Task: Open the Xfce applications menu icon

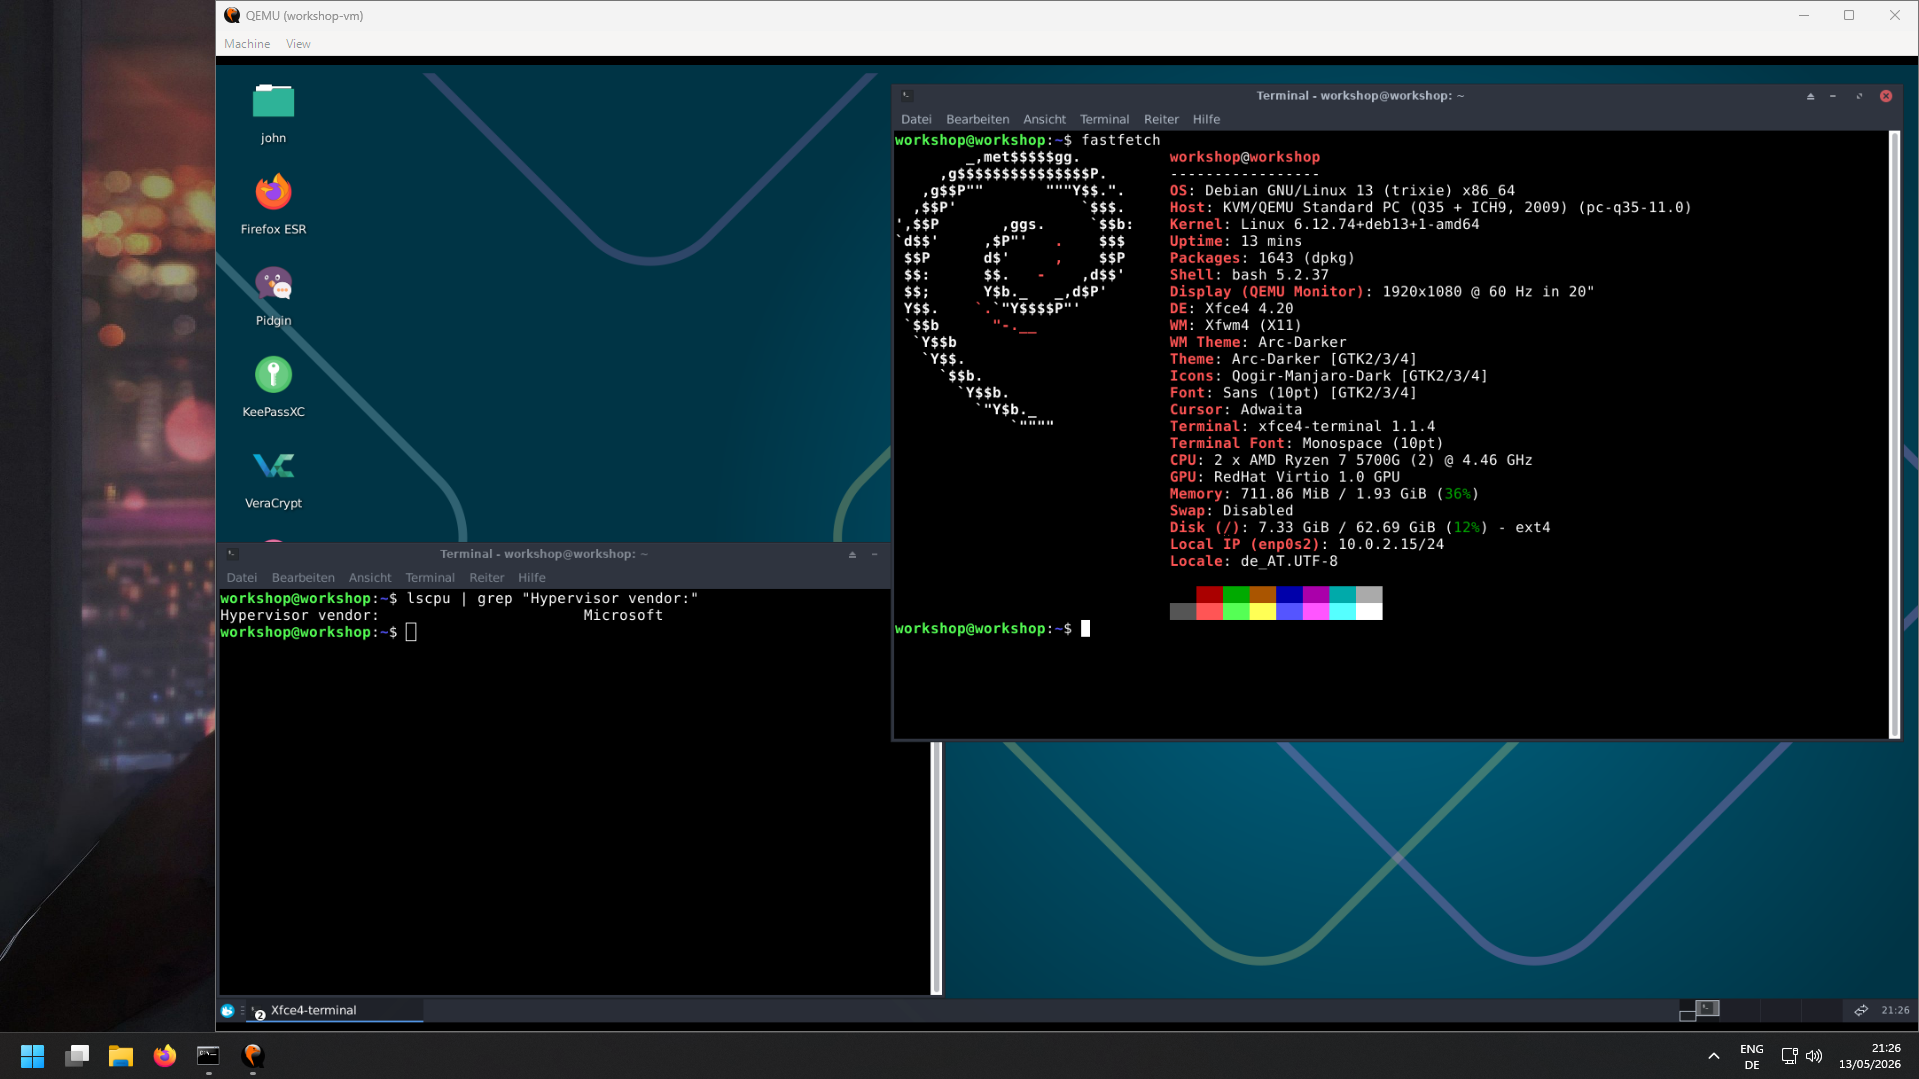Action: click(228, 1010)
